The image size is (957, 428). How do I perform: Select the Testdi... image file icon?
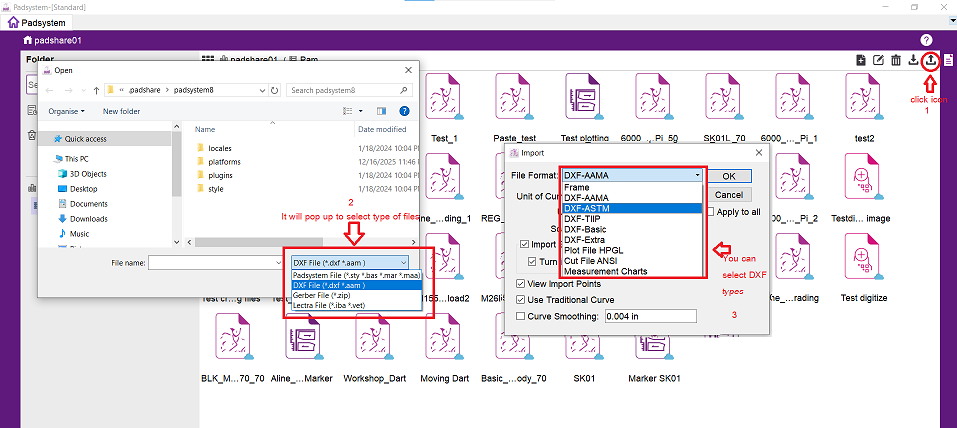[x=863, y=175]
